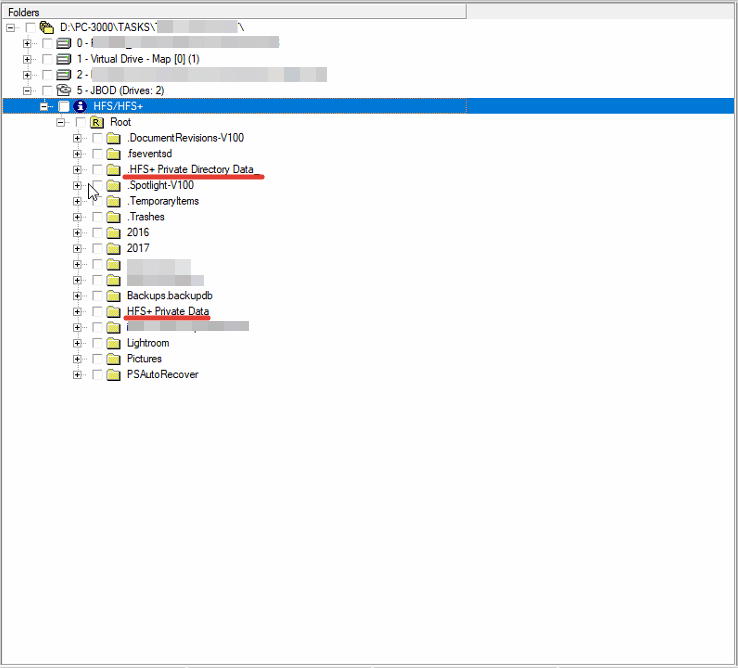Tick the Pictures folder checkbox
The height and width of the screenshot is (668, 738).
(97, 359)
